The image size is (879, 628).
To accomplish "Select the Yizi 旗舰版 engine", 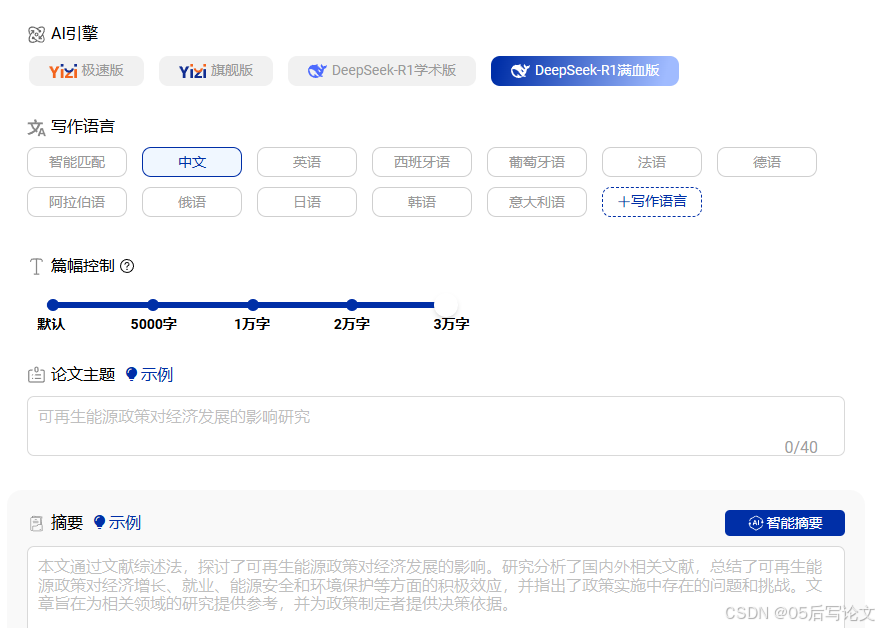I will (216, 71).
